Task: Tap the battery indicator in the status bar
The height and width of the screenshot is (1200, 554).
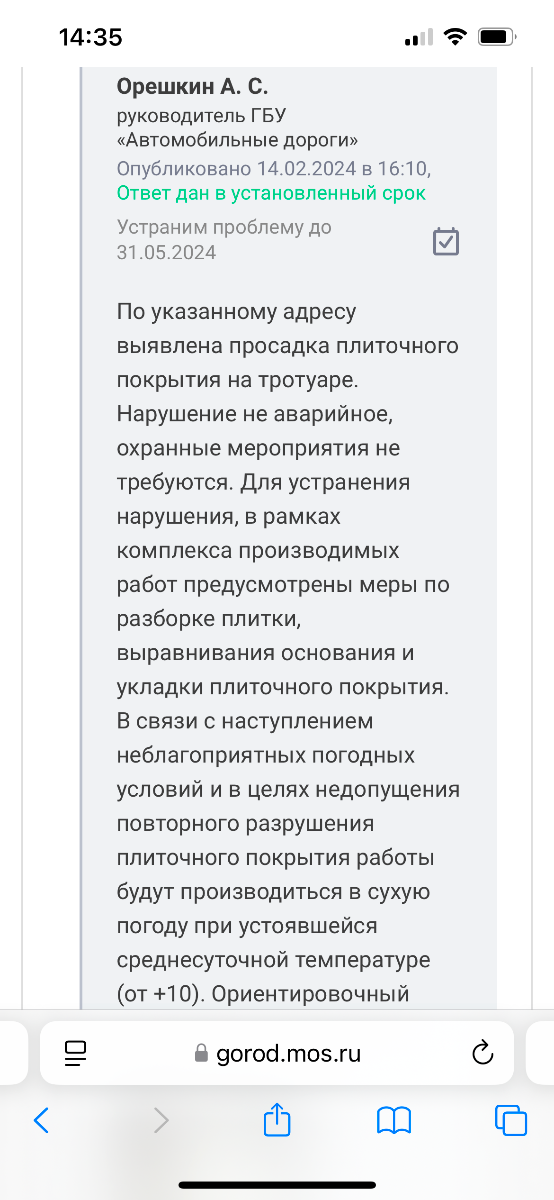Action: coord(496,37)
